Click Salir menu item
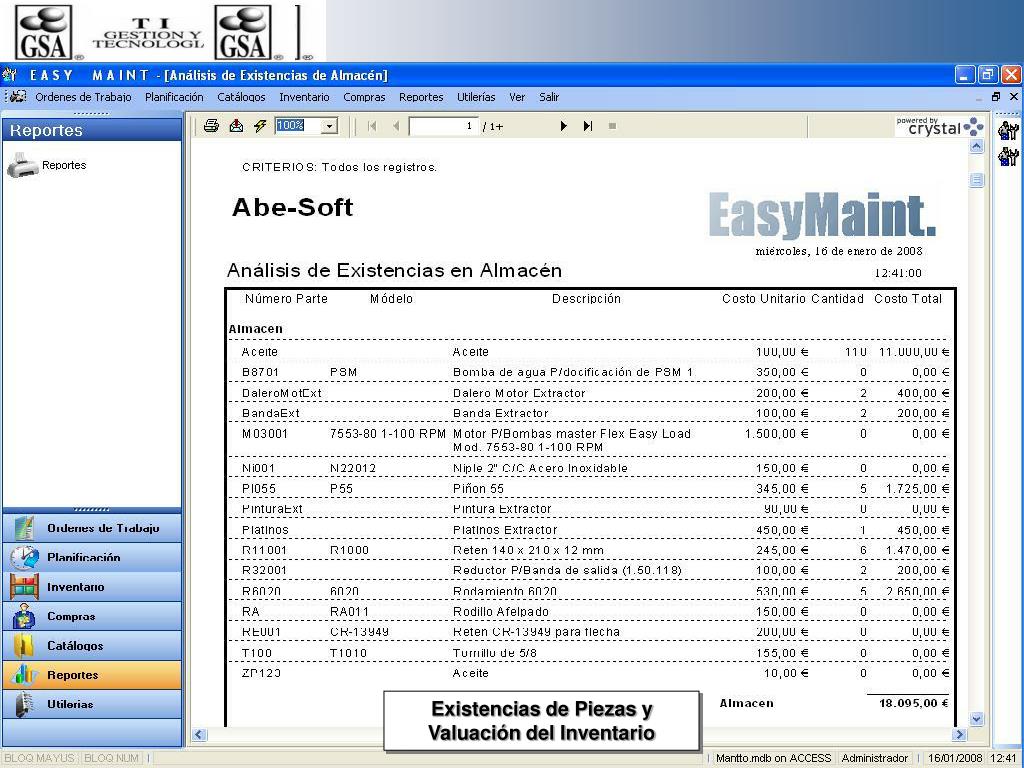Image resolution: width=1024 pixels, height=768 pixels. point(549,97)
